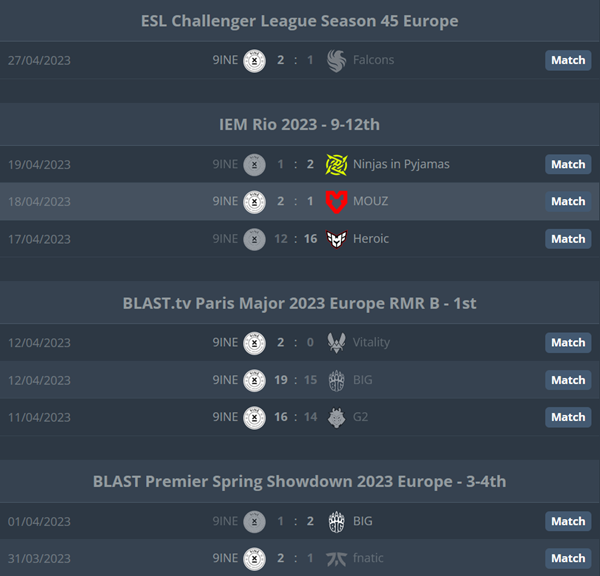The image size is (600, 576).
Task: Click BIG logo in 19:15 match row
Action: point(336,380)
